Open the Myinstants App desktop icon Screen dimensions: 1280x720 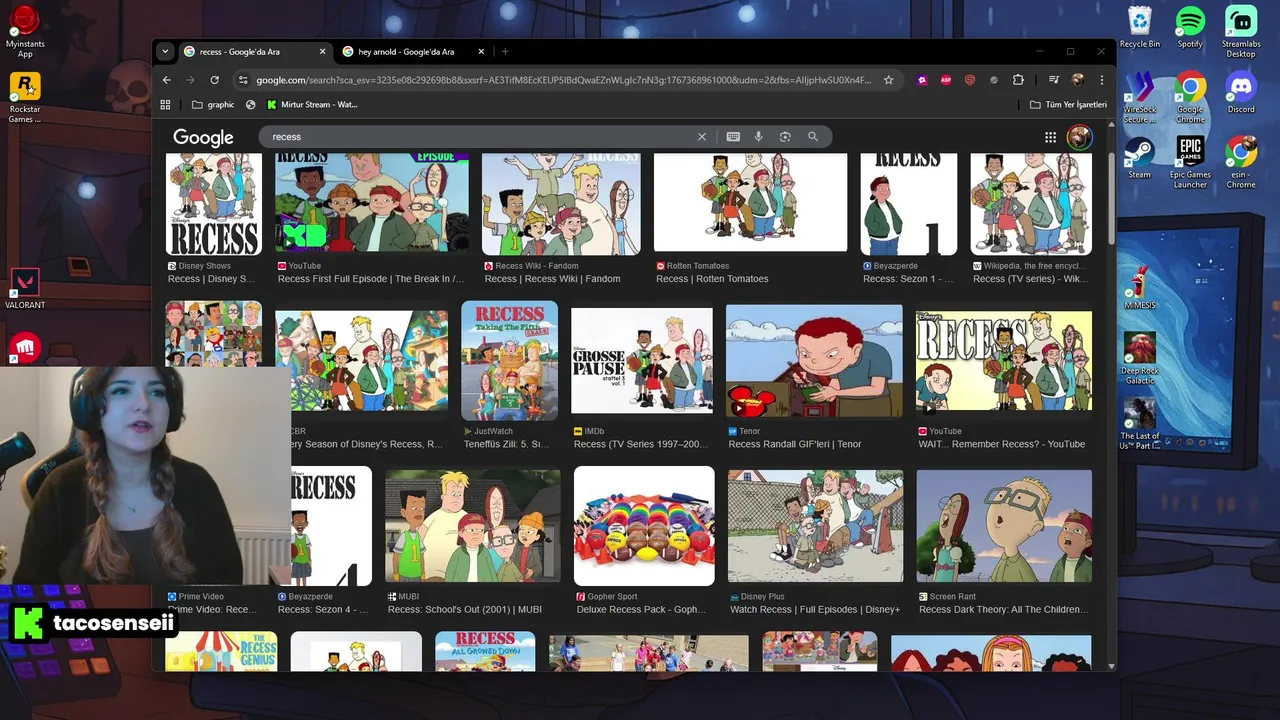click(25, 32)
